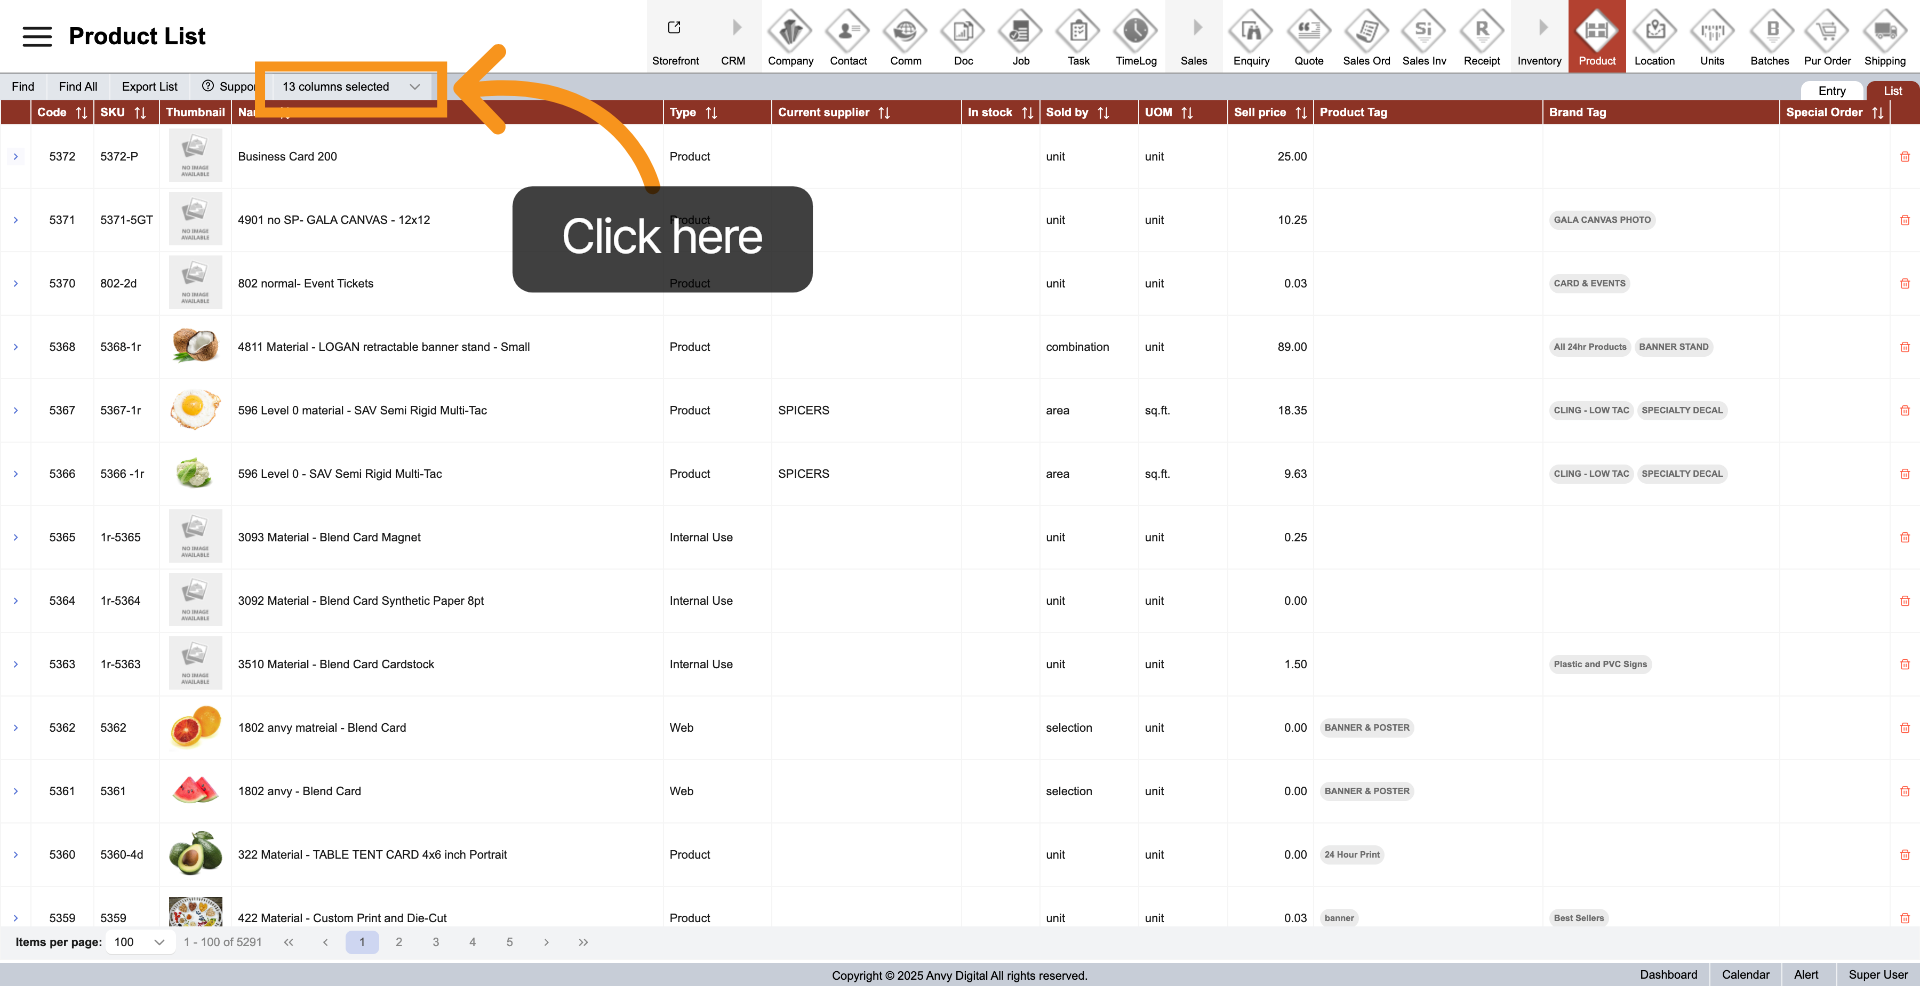Open the Dashboard link in footer

tap(1668, 975)
